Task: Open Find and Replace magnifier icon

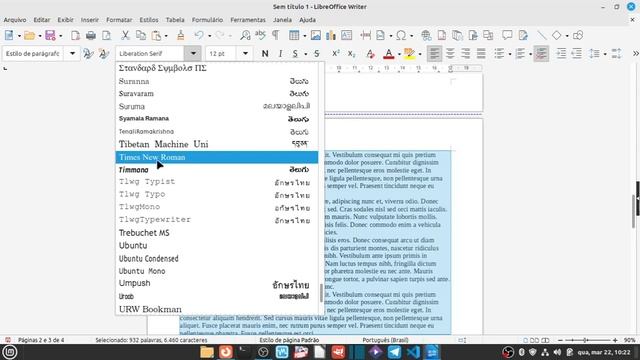Action: (x=245, y=36)
